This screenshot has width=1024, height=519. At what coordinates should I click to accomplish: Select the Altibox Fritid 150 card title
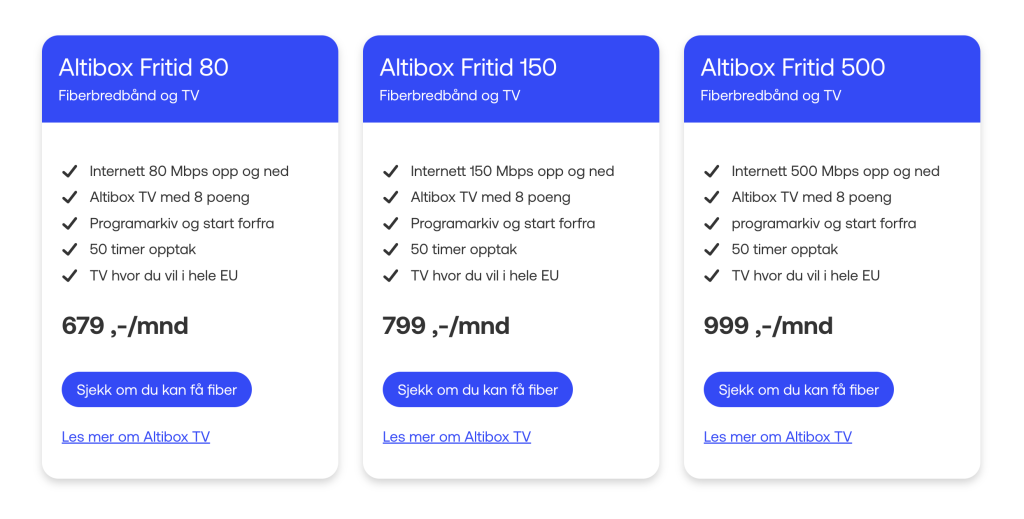point(468,68)
